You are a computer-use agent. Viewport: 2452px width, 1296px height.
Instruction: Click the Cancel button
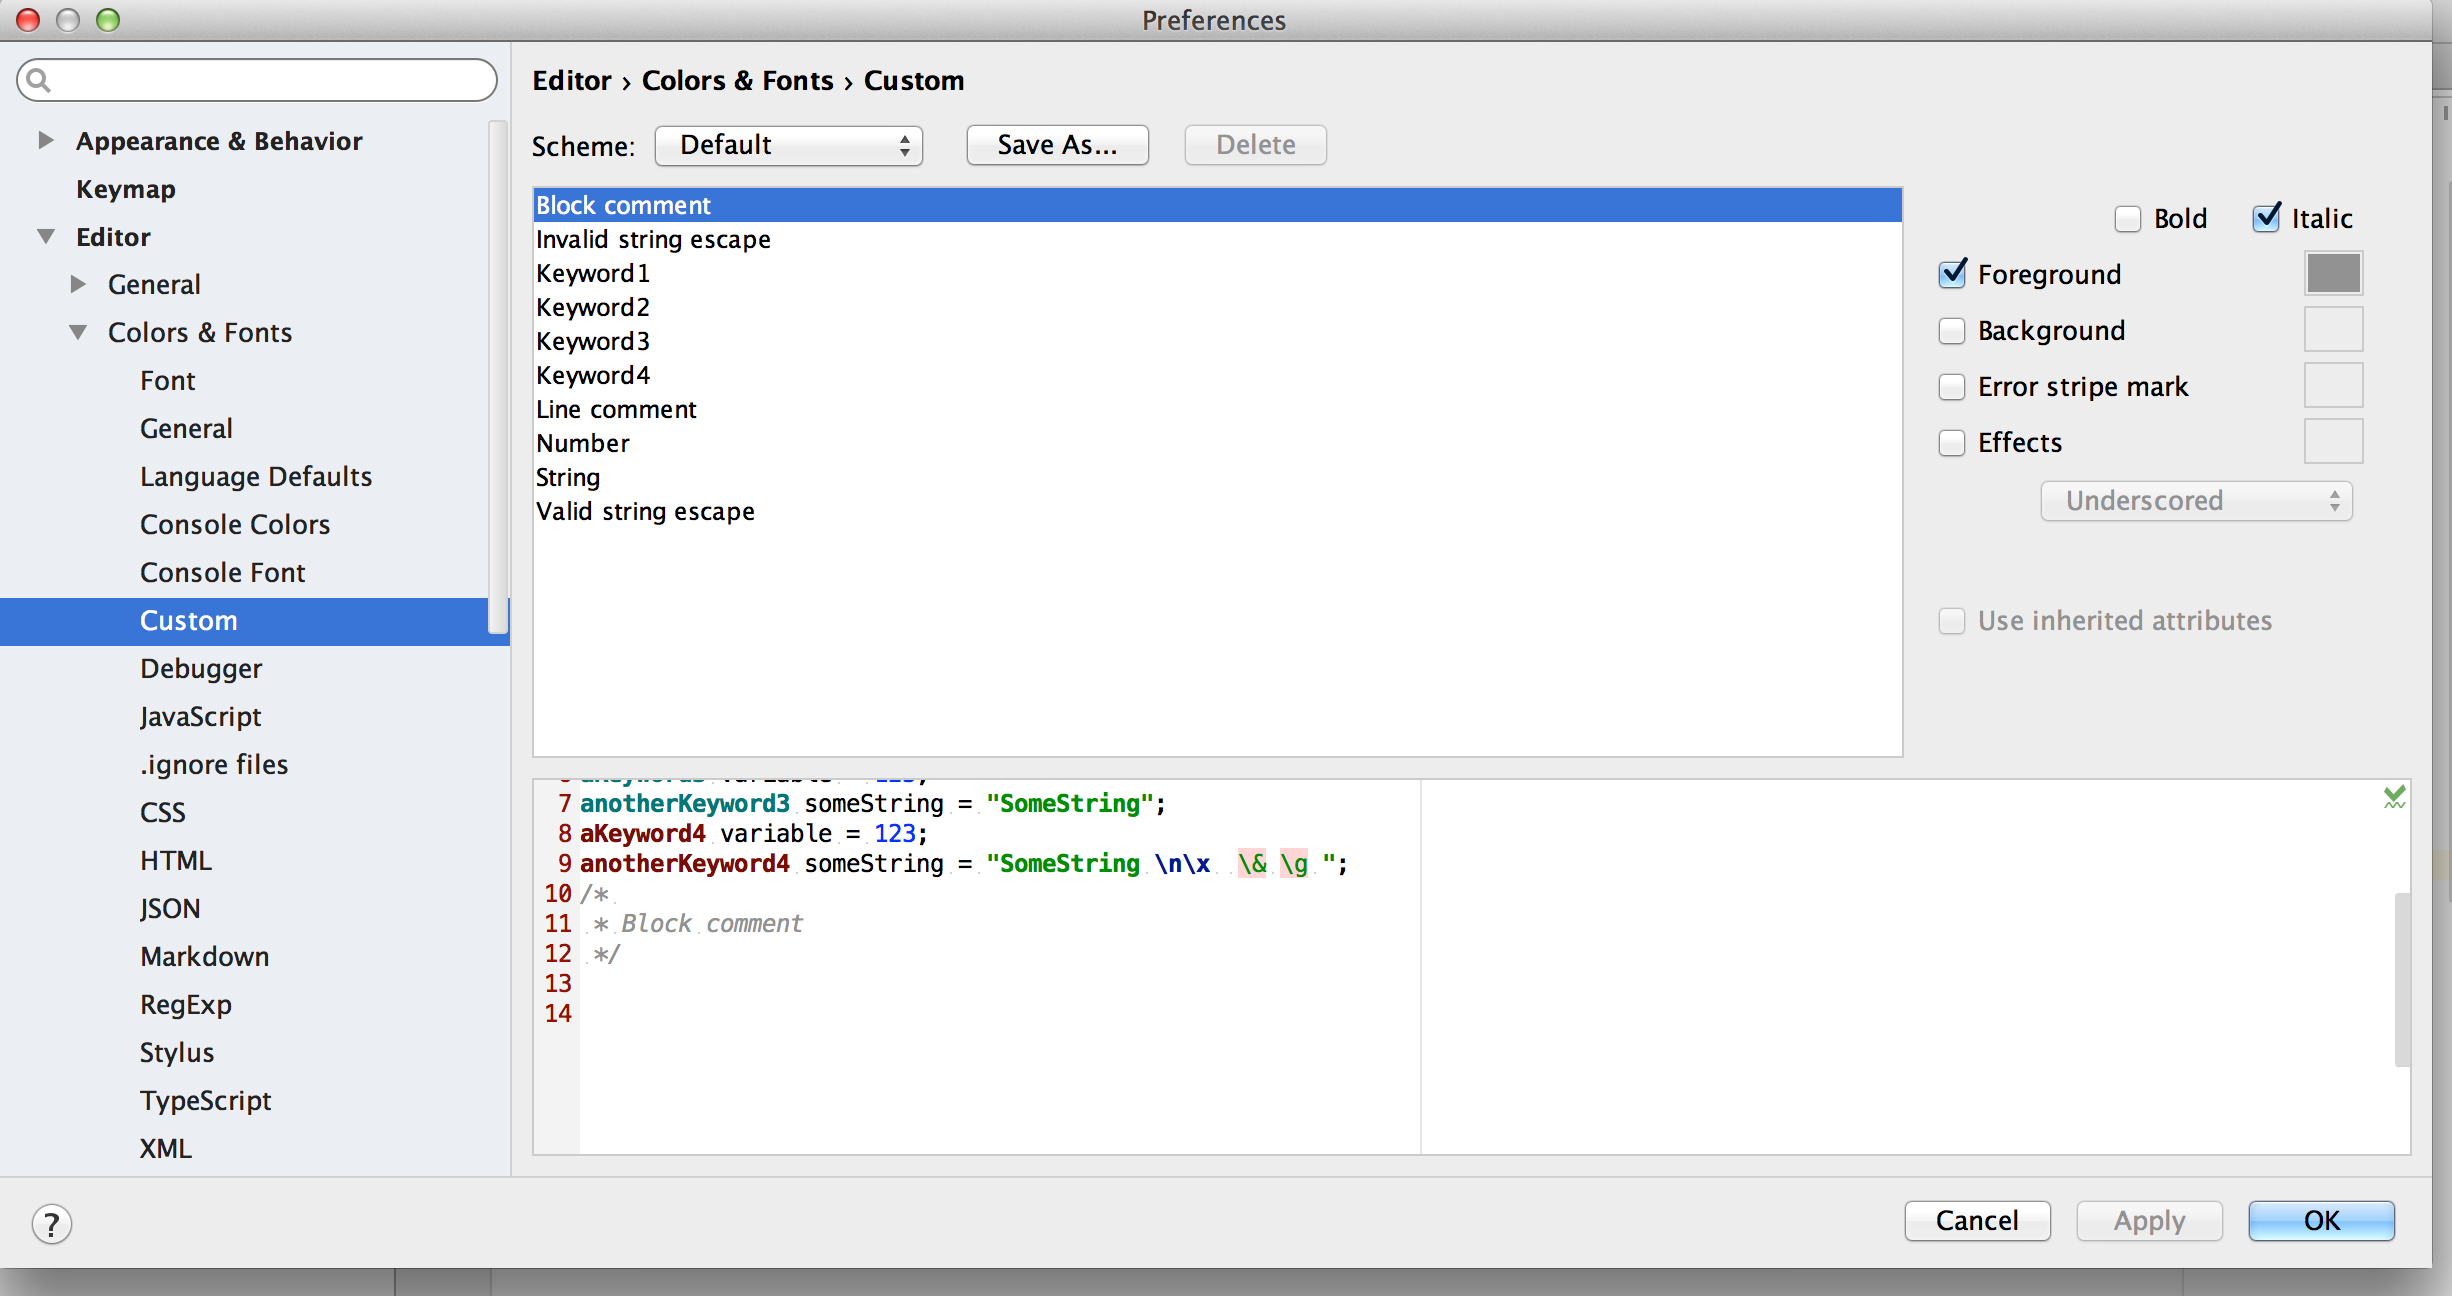click(x=1978, y=1221)
